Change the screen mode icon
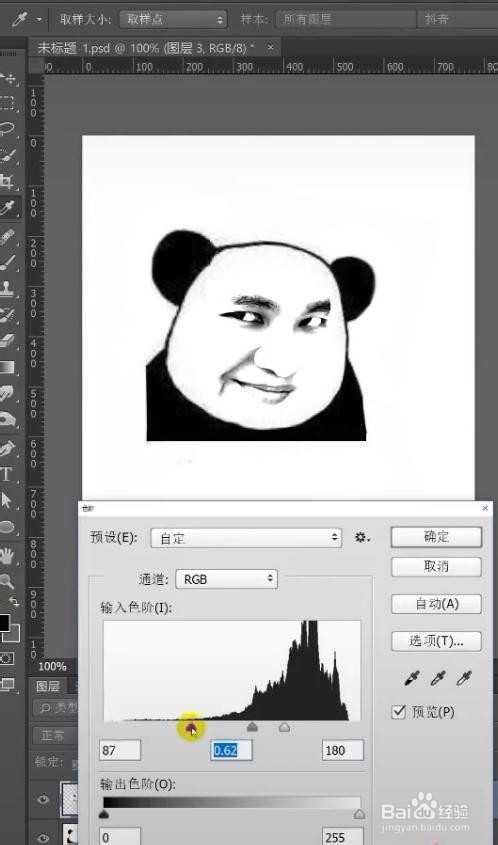This screenshot has height=845, width=498. 8,684
